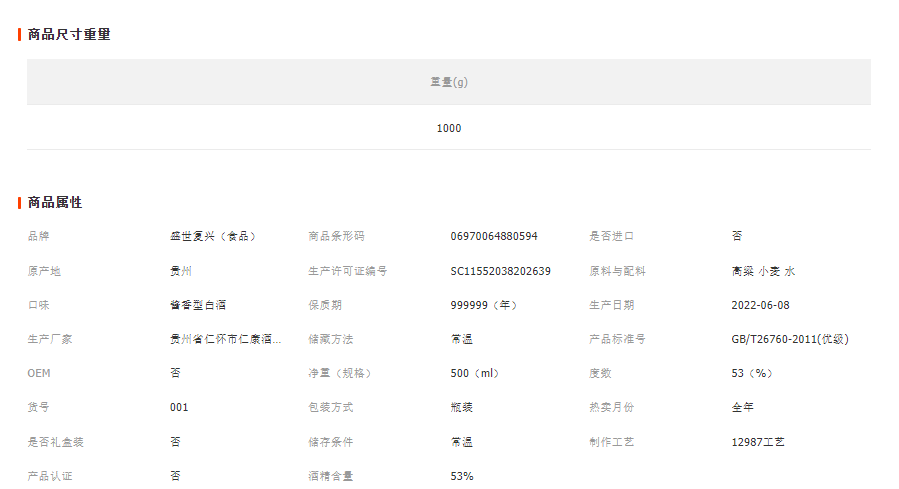Click the 重量(g) table header
The image size is (899, 489).
point(449,82)
